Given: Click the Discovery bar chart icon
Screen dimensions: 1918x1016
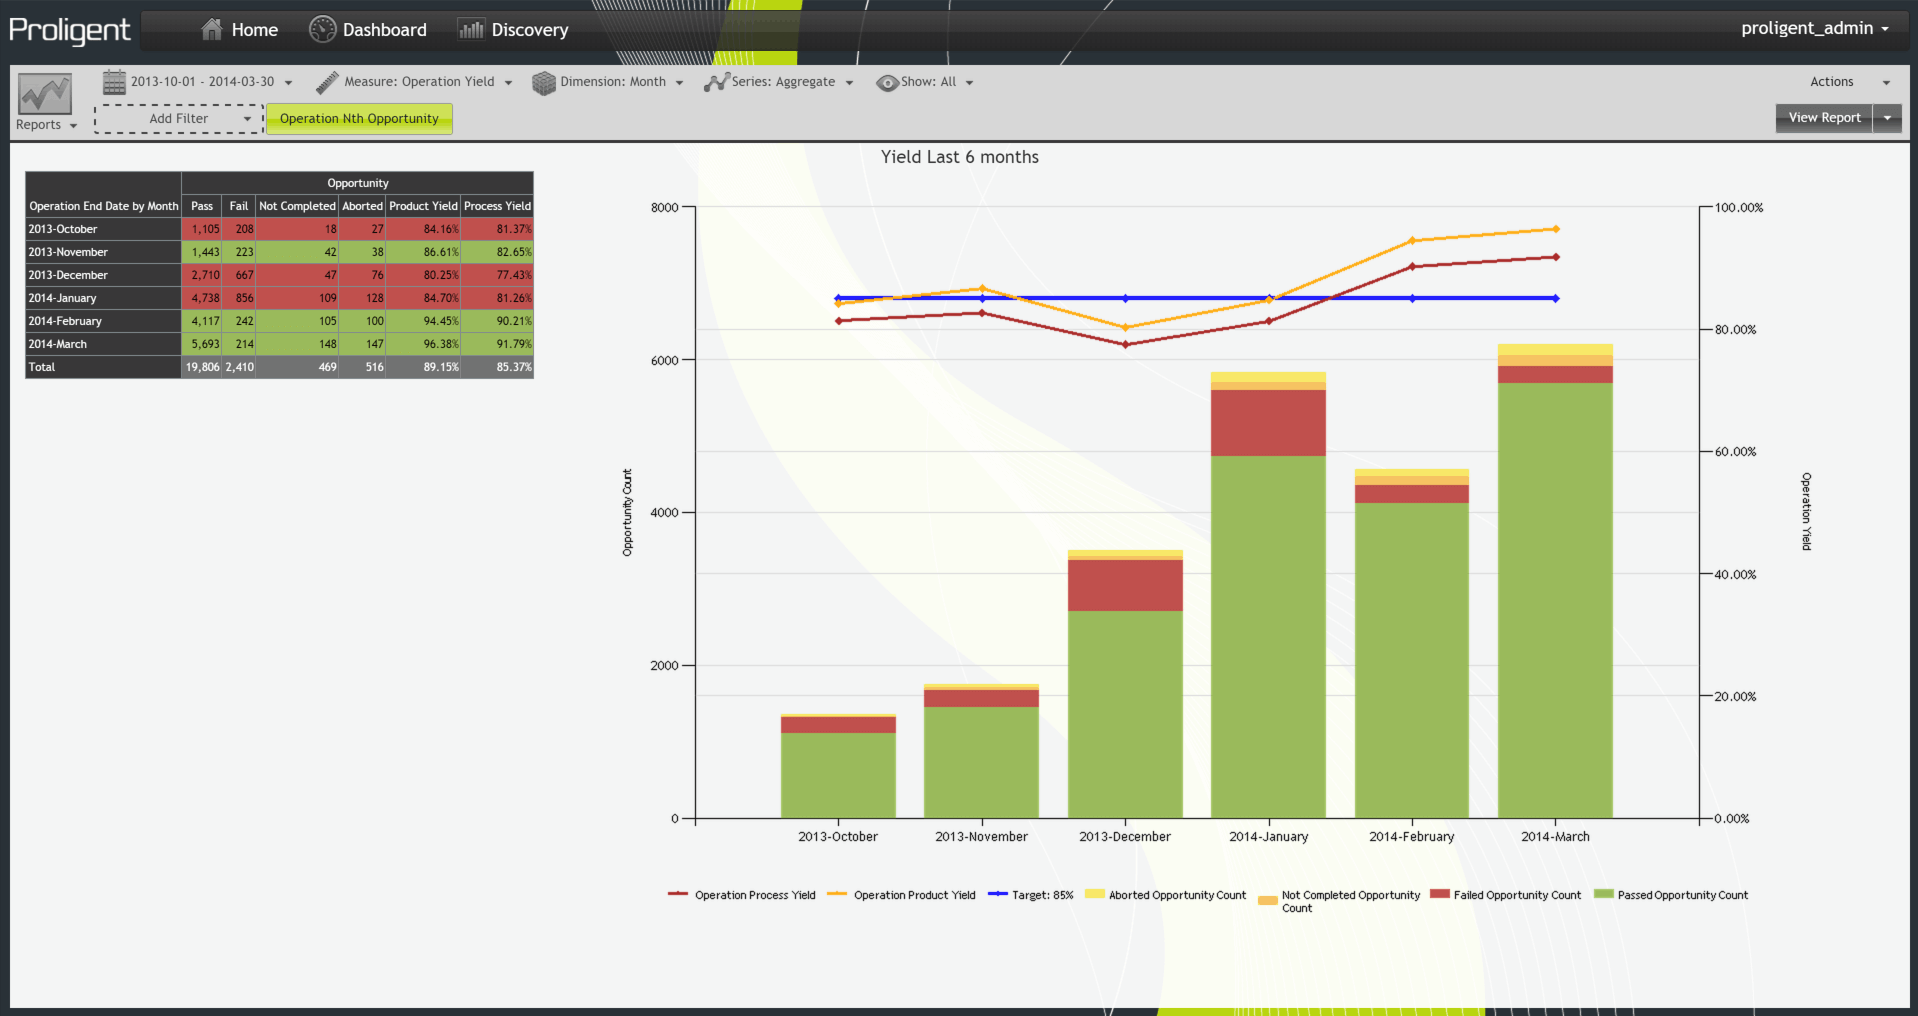Looking at the screenshot, I should [471, 30].
